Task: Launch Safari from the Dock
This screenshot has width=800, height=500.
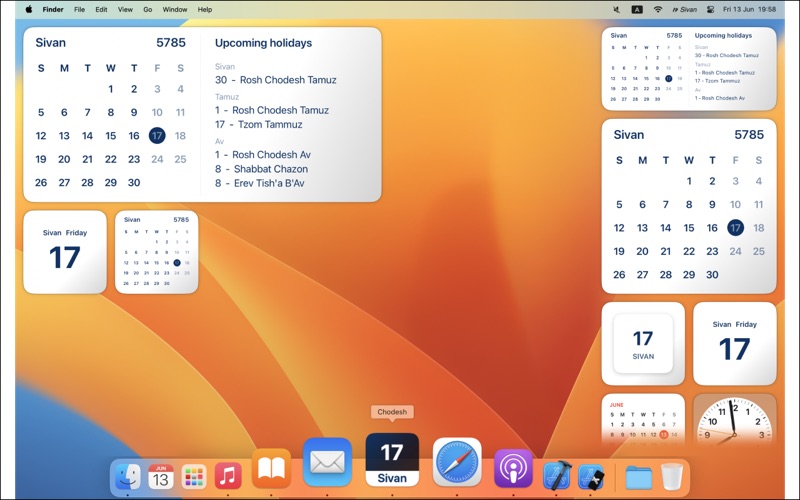Action: (x=457, y=462)
